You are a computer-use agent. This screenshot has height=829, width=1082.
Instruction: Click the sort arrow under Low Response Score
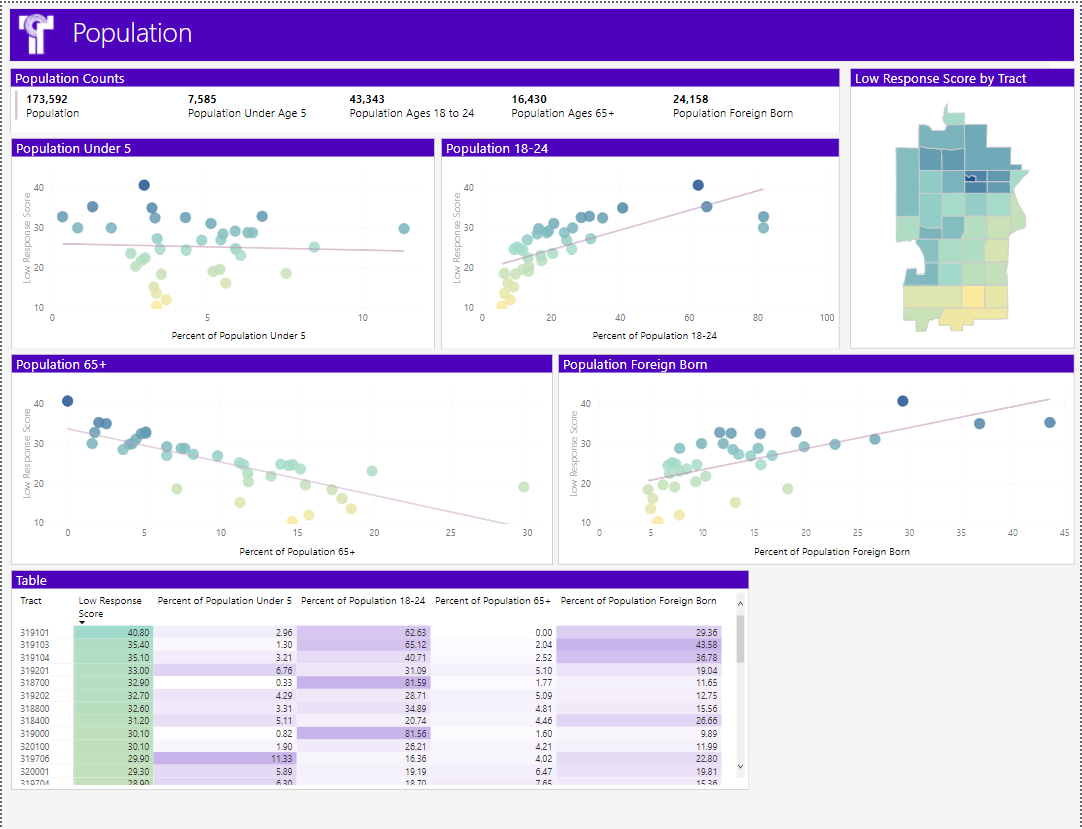pos(82,623)
